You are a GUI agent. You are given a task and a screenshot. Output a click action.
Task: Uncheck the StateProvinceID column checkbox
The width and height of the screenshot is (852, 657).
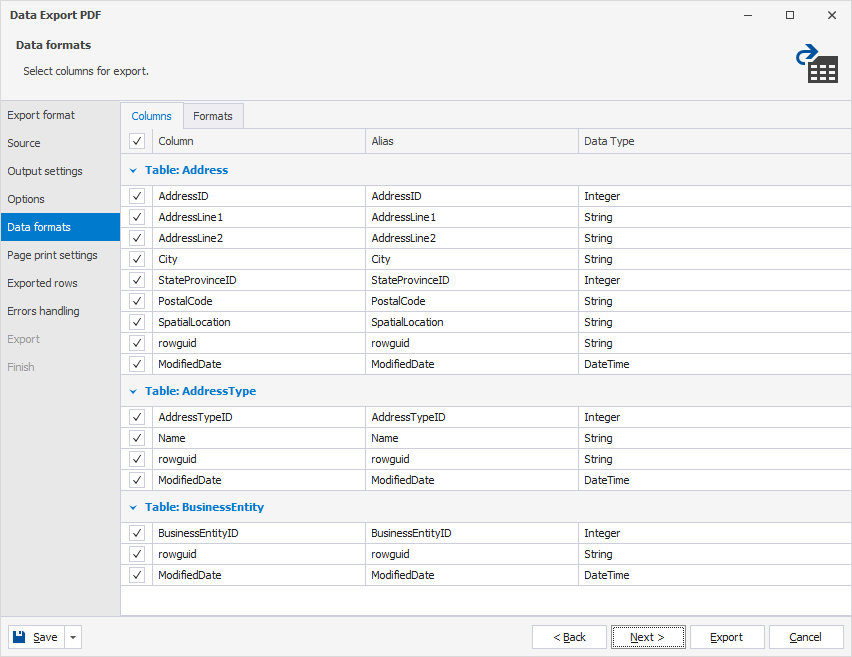137,280
